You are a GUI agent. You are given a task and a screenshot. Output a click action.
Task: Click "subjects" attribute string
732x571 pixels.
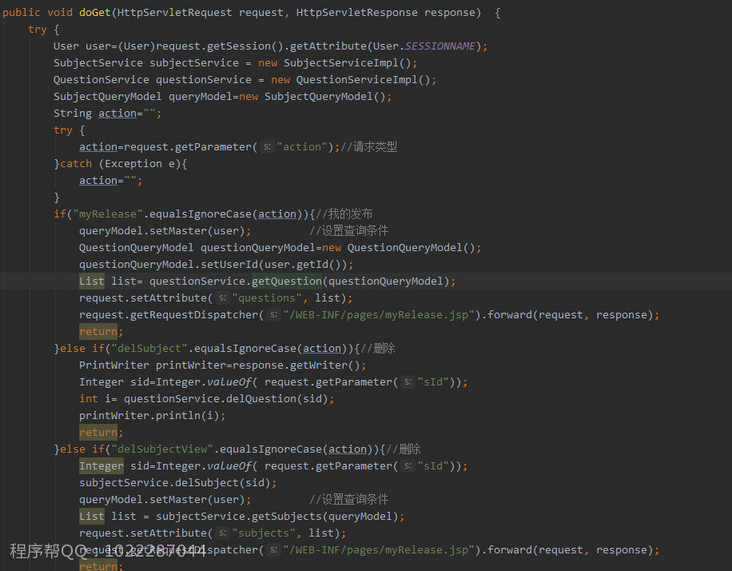pos(263,534)
